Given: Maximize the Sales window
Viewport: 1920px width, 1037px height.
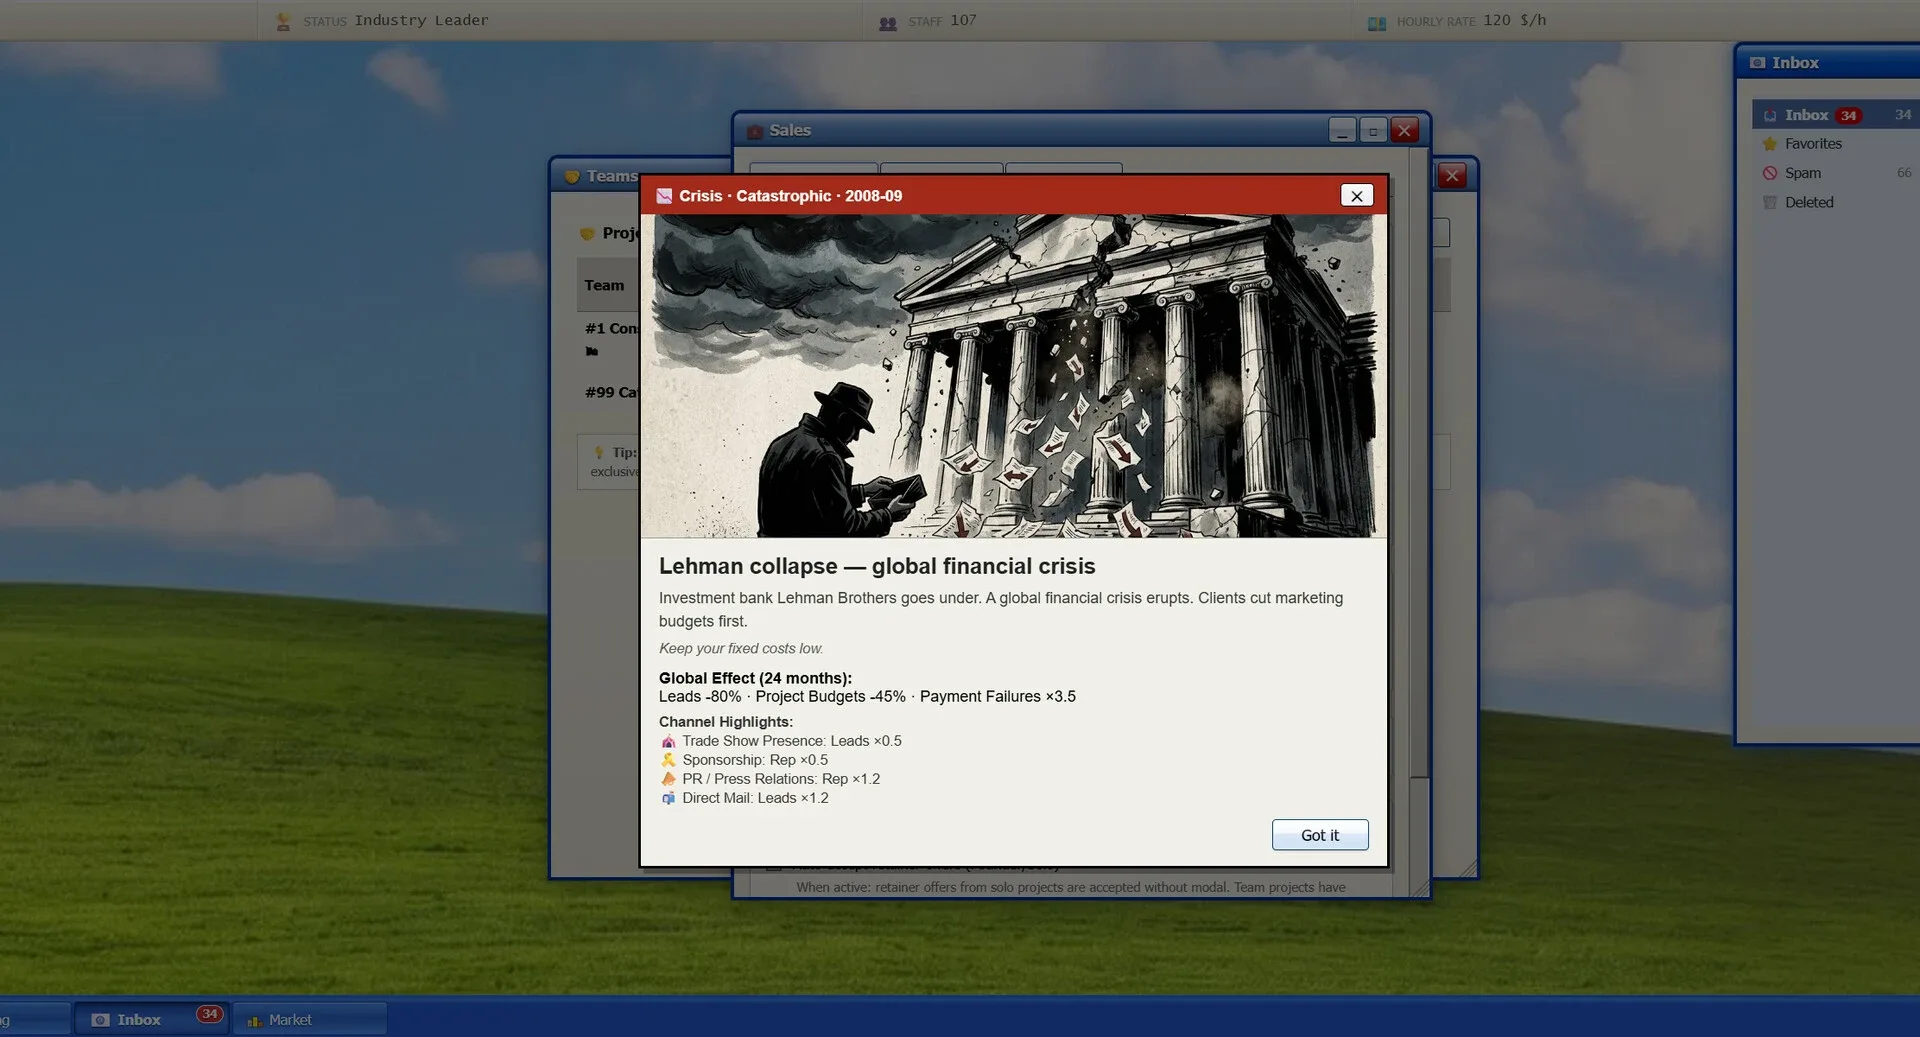Looking at the screenshot, I should [x=1373, y=130].
